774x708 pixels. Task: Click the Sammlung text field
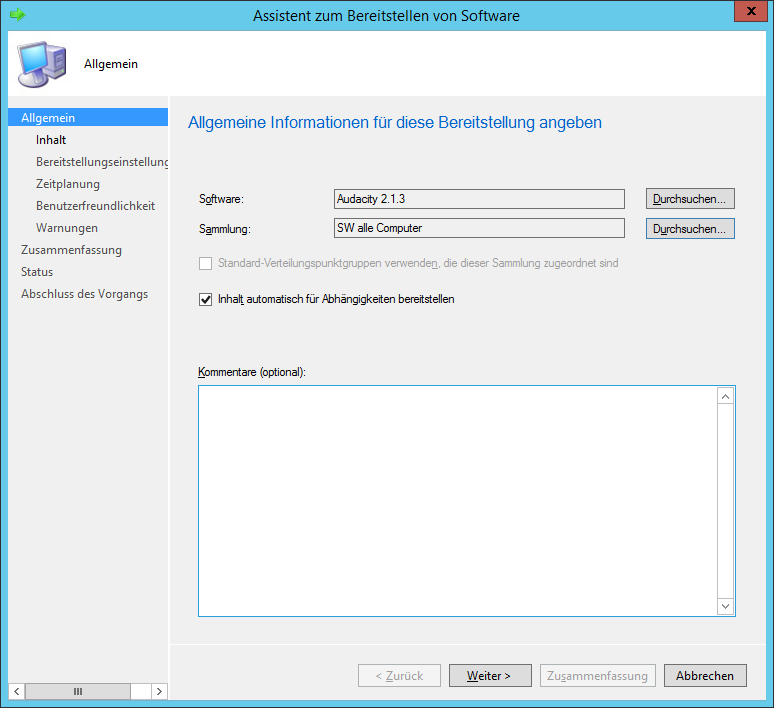pos(479,229)
